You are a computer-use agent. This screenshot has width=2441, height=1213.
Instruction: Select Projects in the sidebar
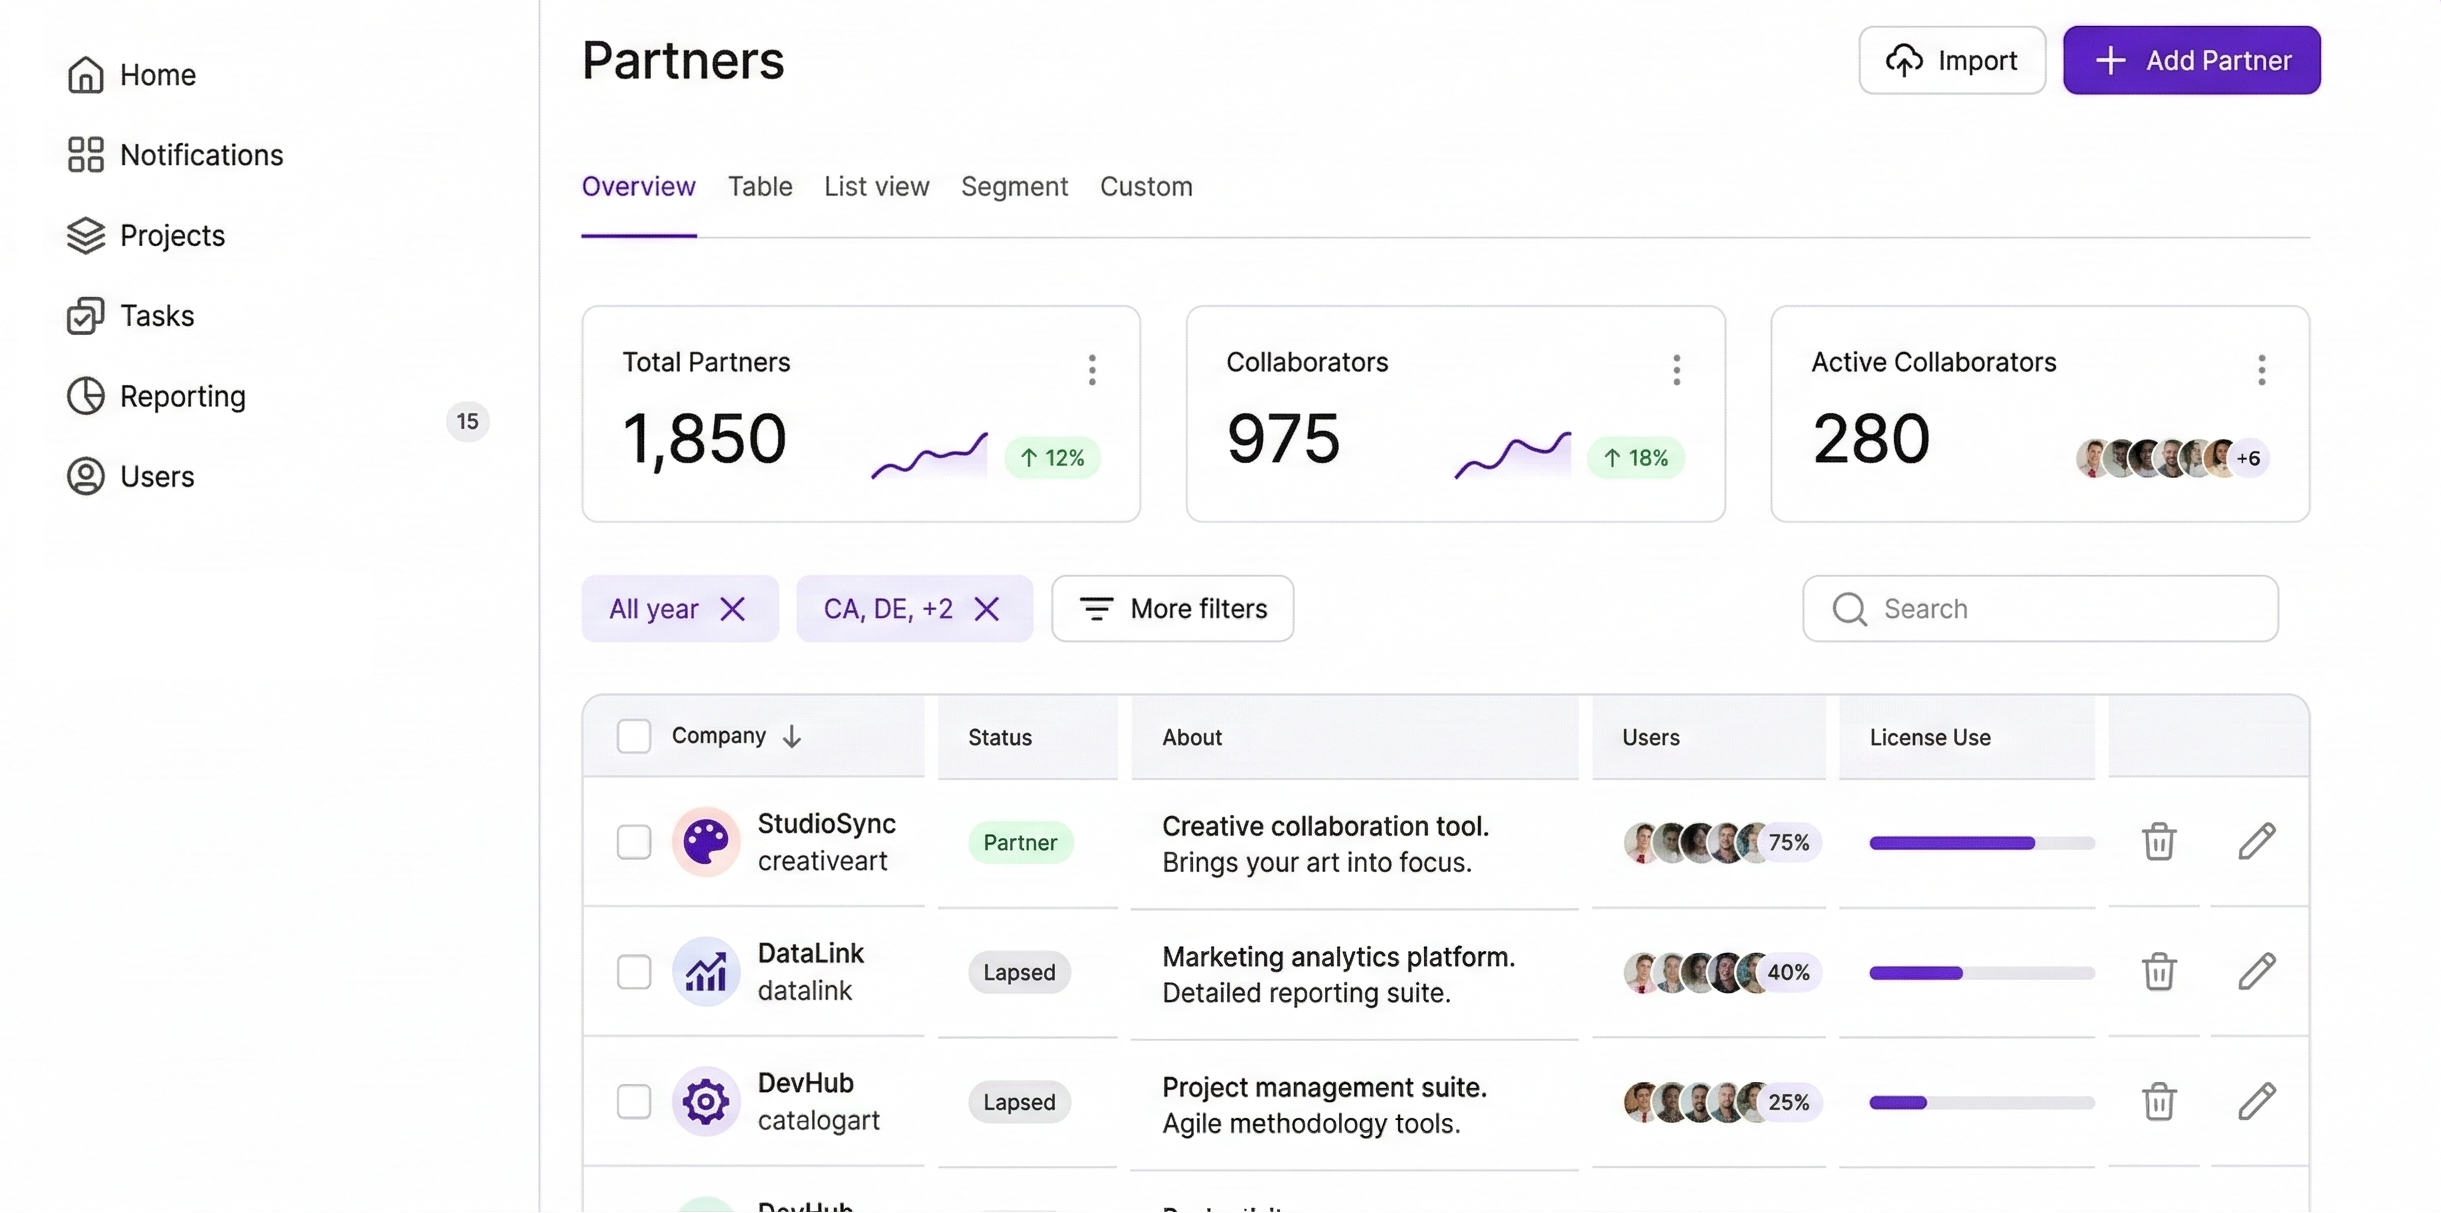[172, 236]
